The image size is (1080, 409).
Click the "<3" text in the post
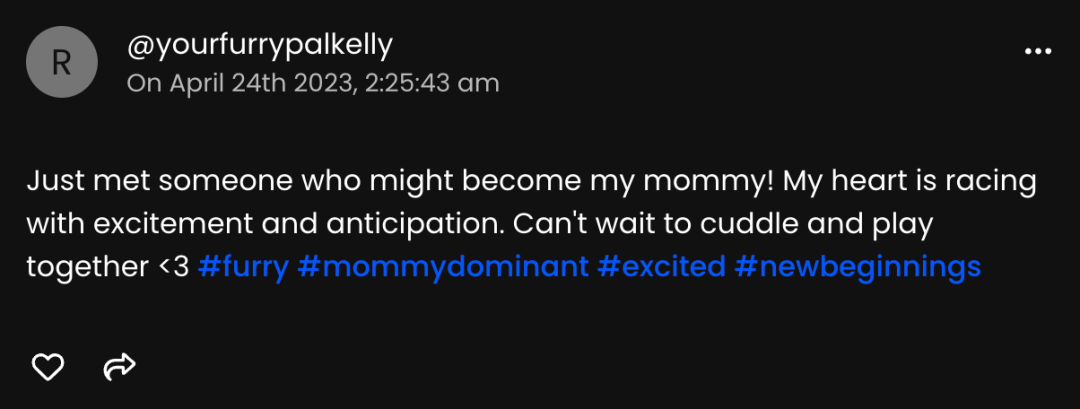point(175,267)
